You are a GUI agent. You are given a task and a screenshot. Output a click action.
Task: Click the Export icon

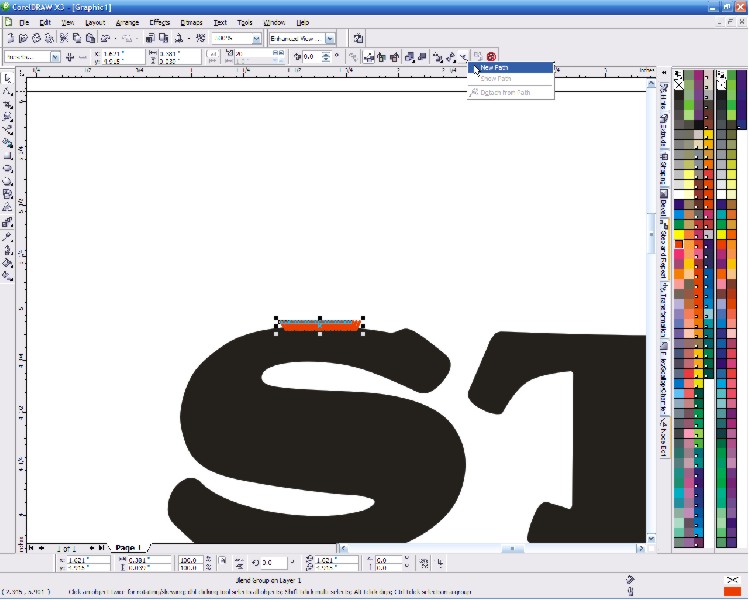163,38
